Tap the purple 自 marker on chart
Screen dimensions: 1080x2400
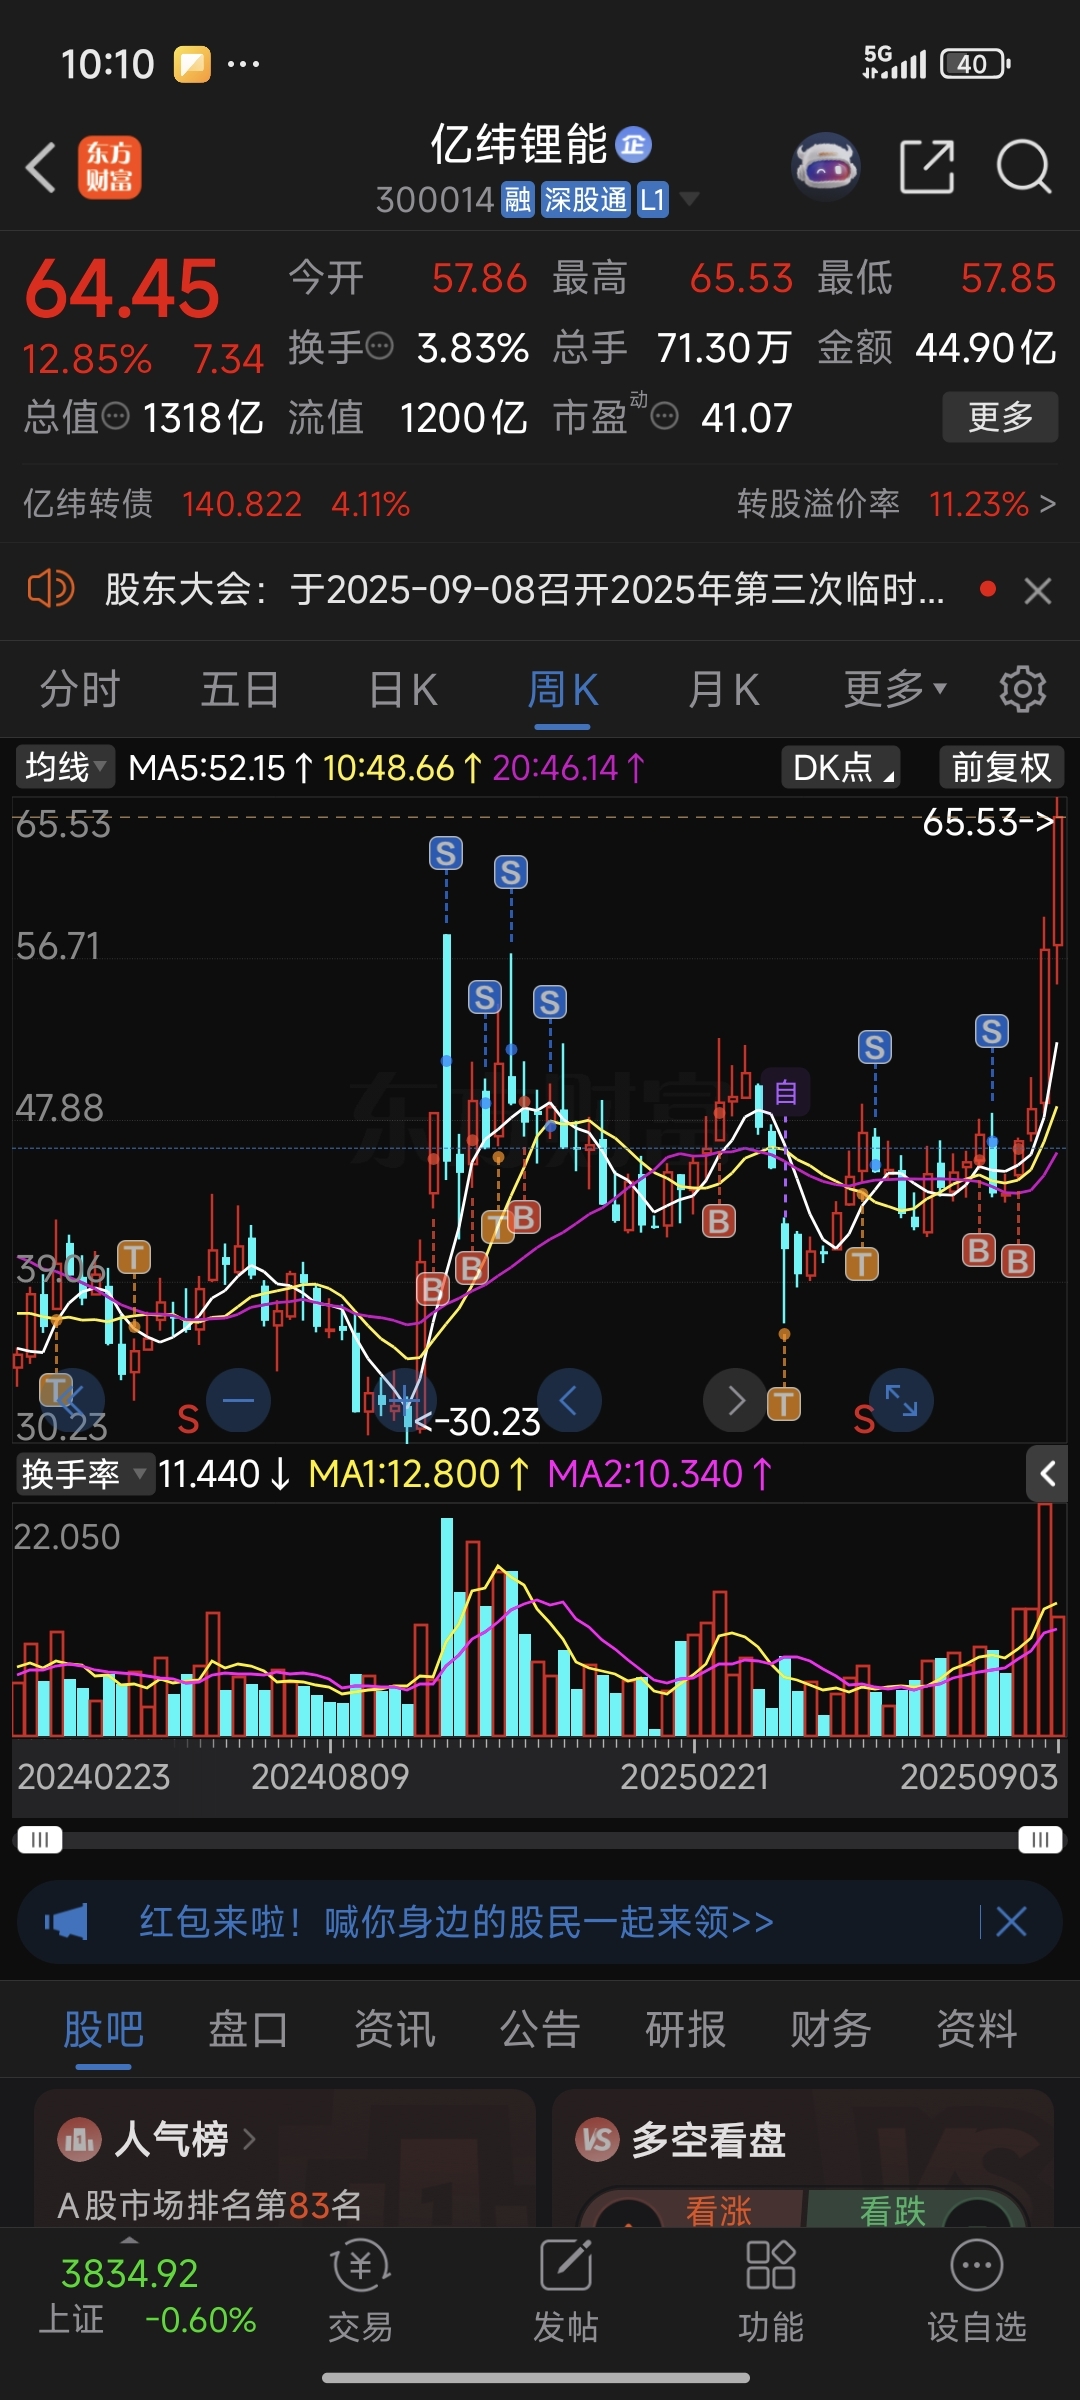point(786,1091)
